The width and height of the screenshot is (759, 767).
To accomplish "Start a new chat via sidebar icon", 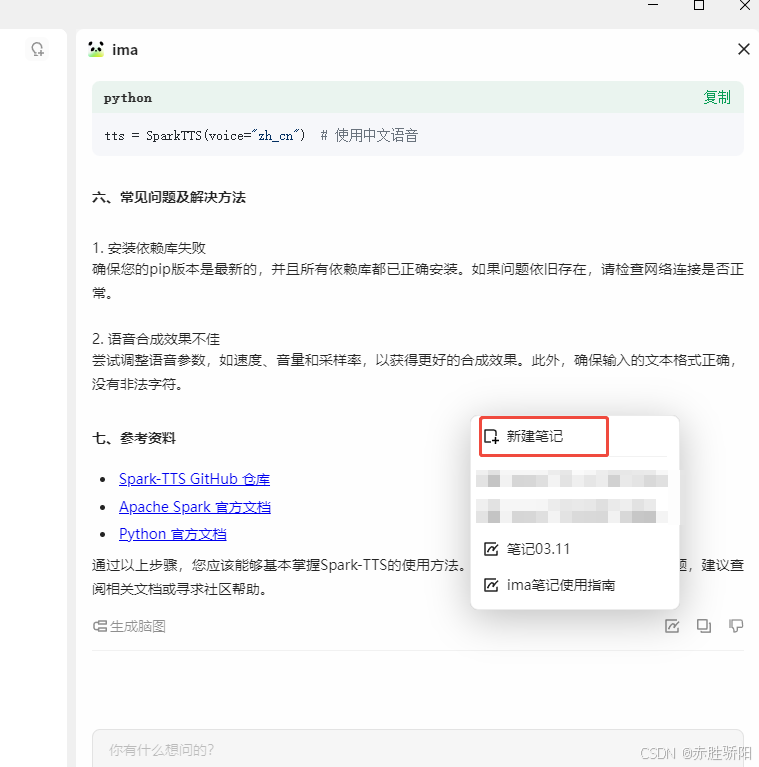I will point(38,49).
